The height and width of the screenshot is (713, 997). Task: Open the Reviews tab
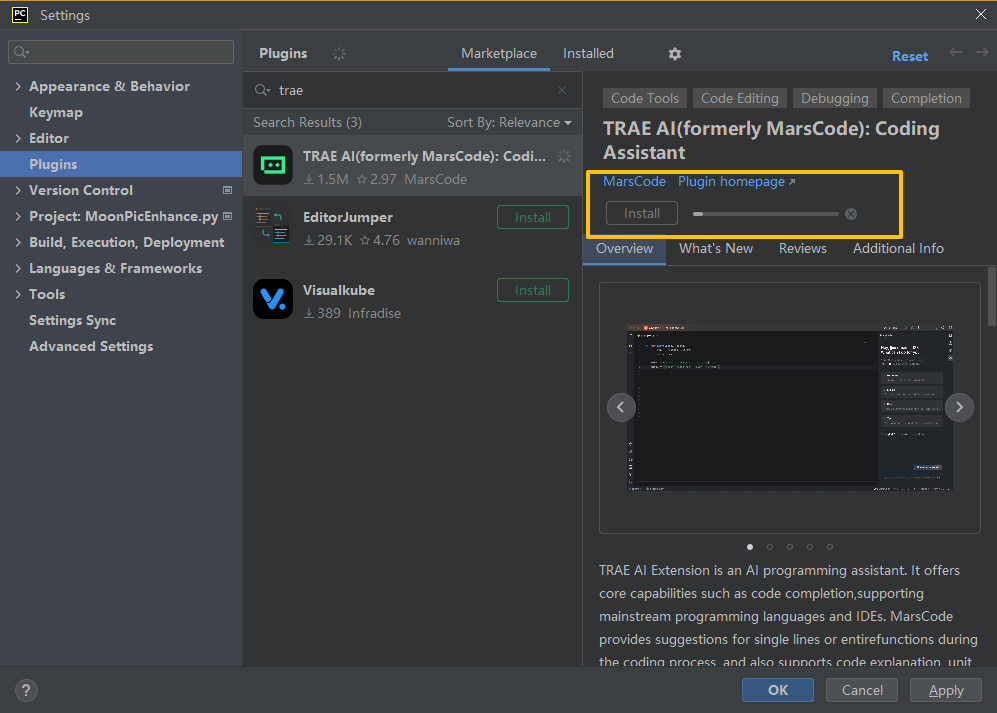[x=802, y=249]
